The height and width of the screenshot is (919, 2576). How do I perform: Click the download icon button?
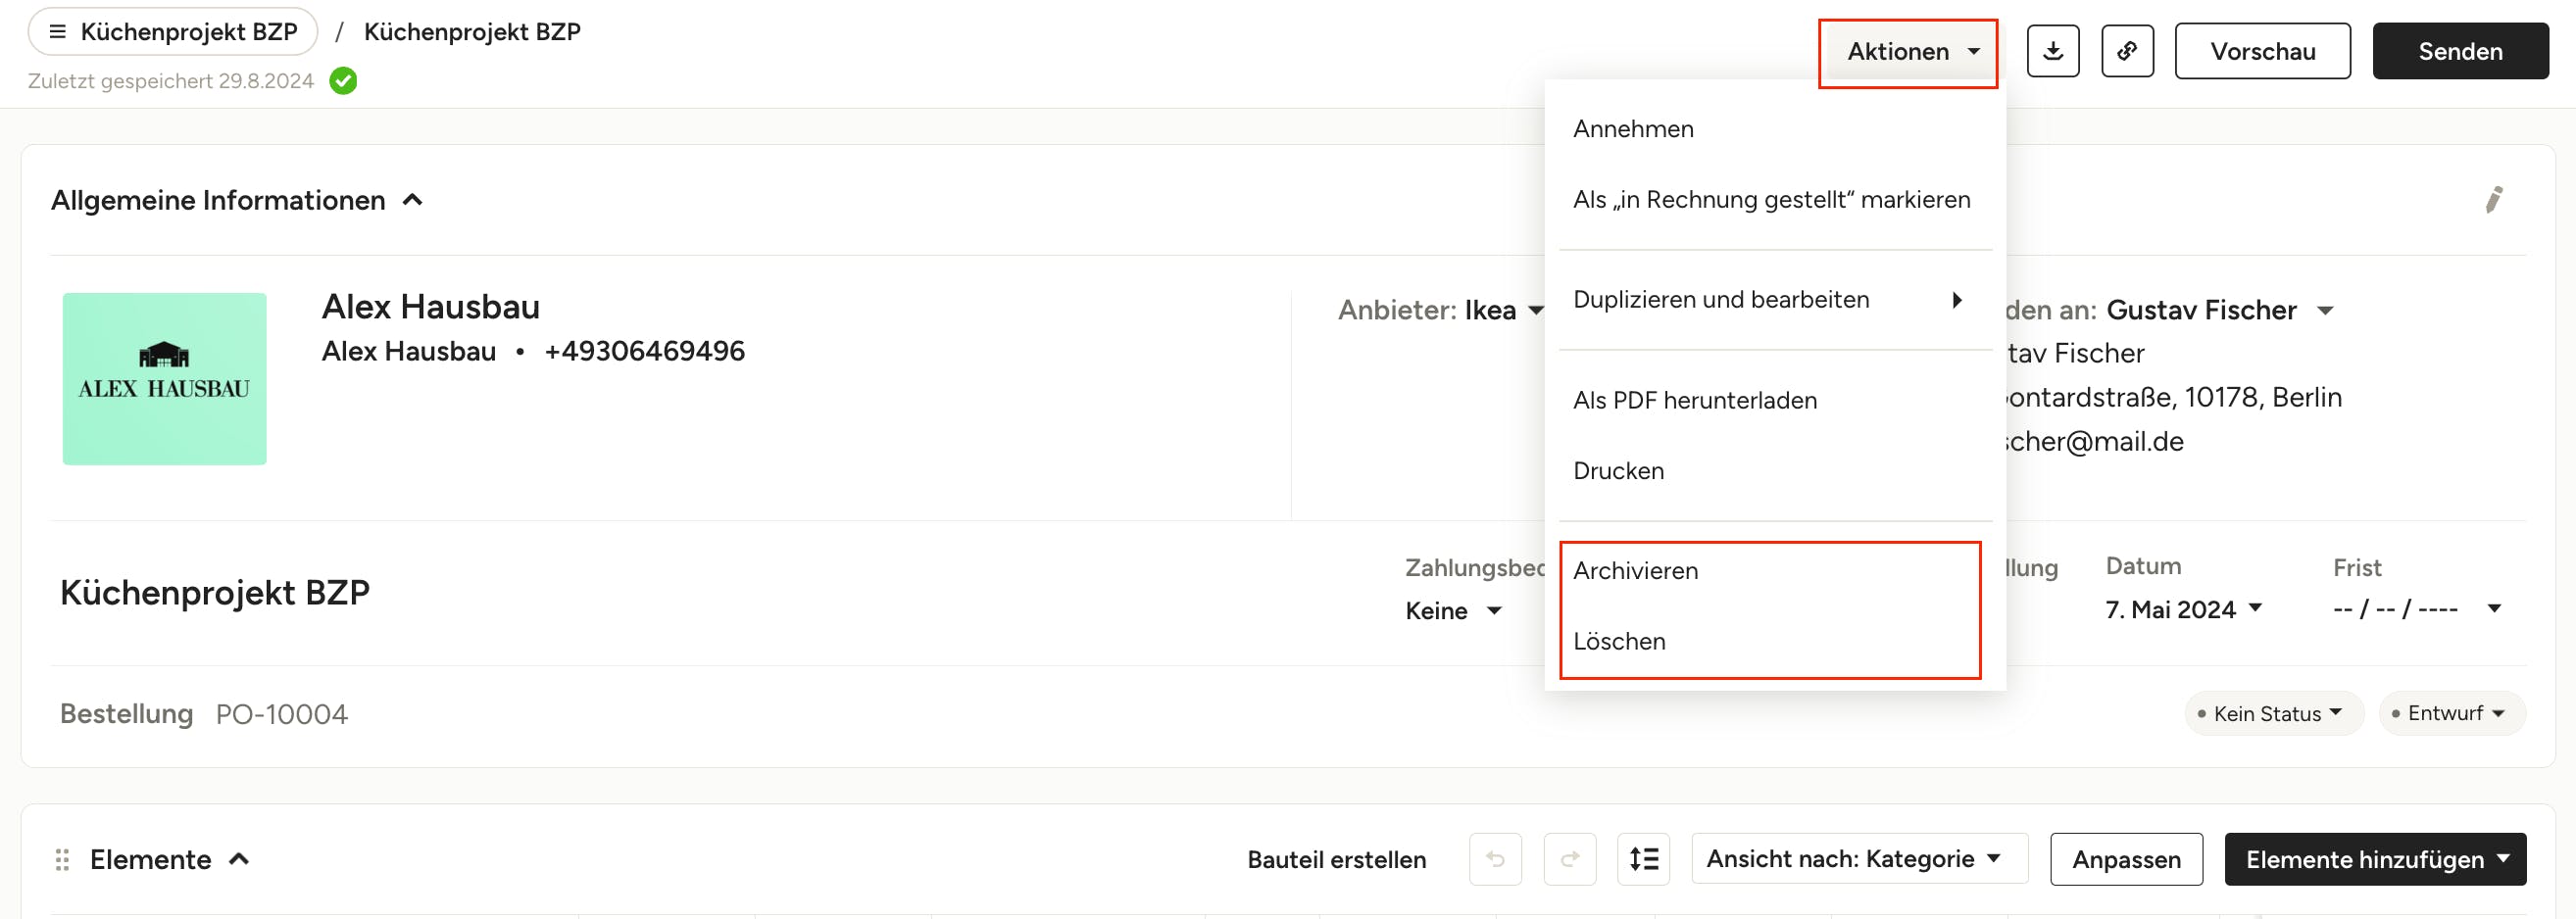[2052, 51]
